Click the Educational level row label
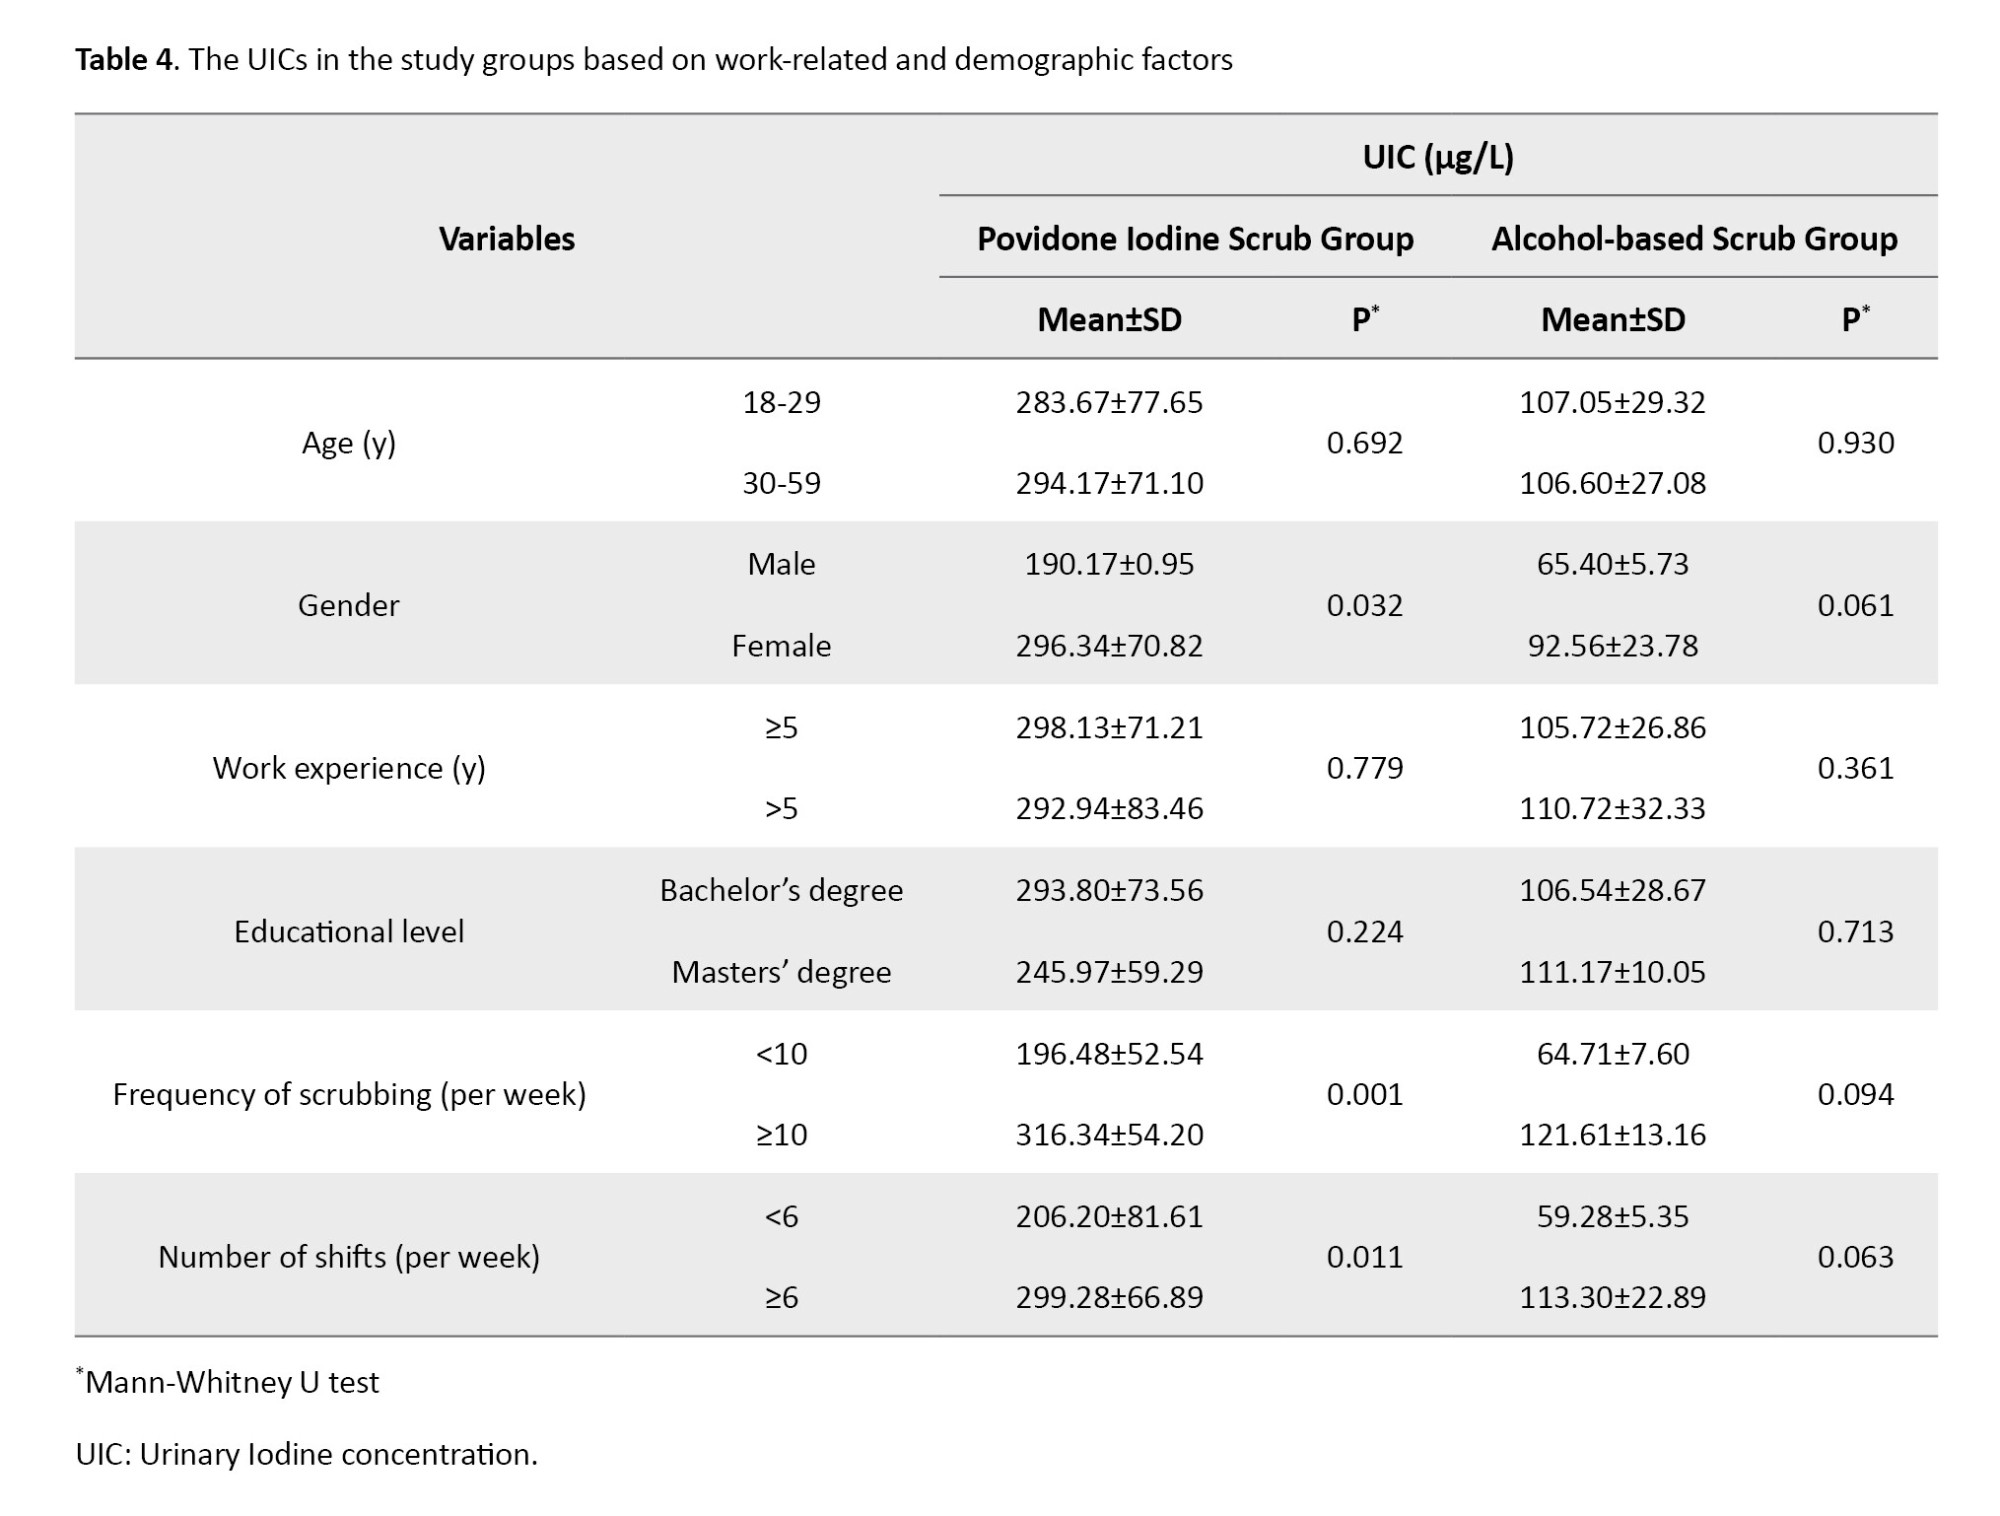Screen dimensions: 2000x1516 [348, 931]
